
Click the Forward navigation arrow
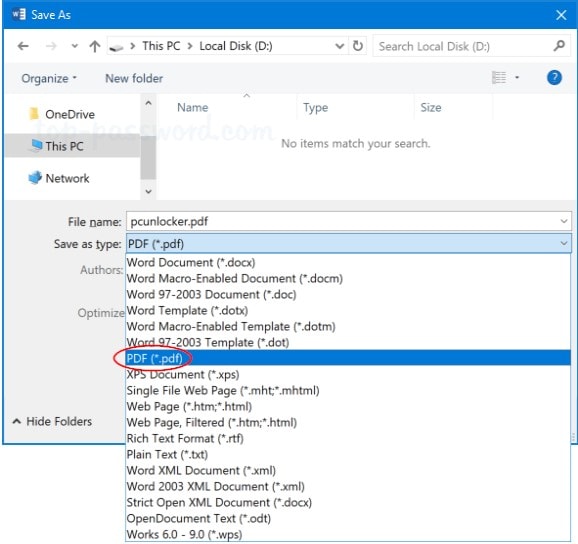[51, 46]
